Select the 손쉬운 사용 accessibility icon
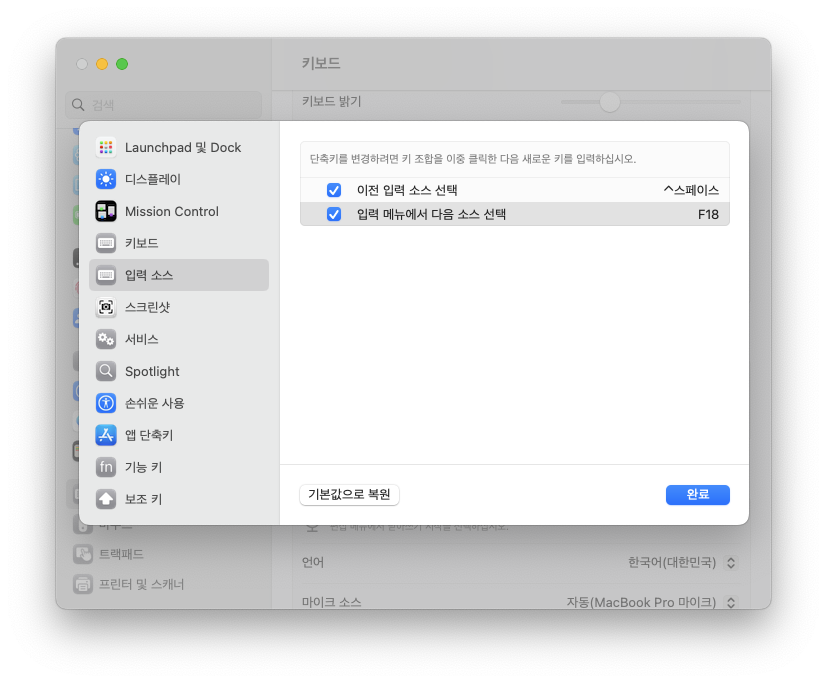This screenshot has width=827, height=683. pos(106,403)
